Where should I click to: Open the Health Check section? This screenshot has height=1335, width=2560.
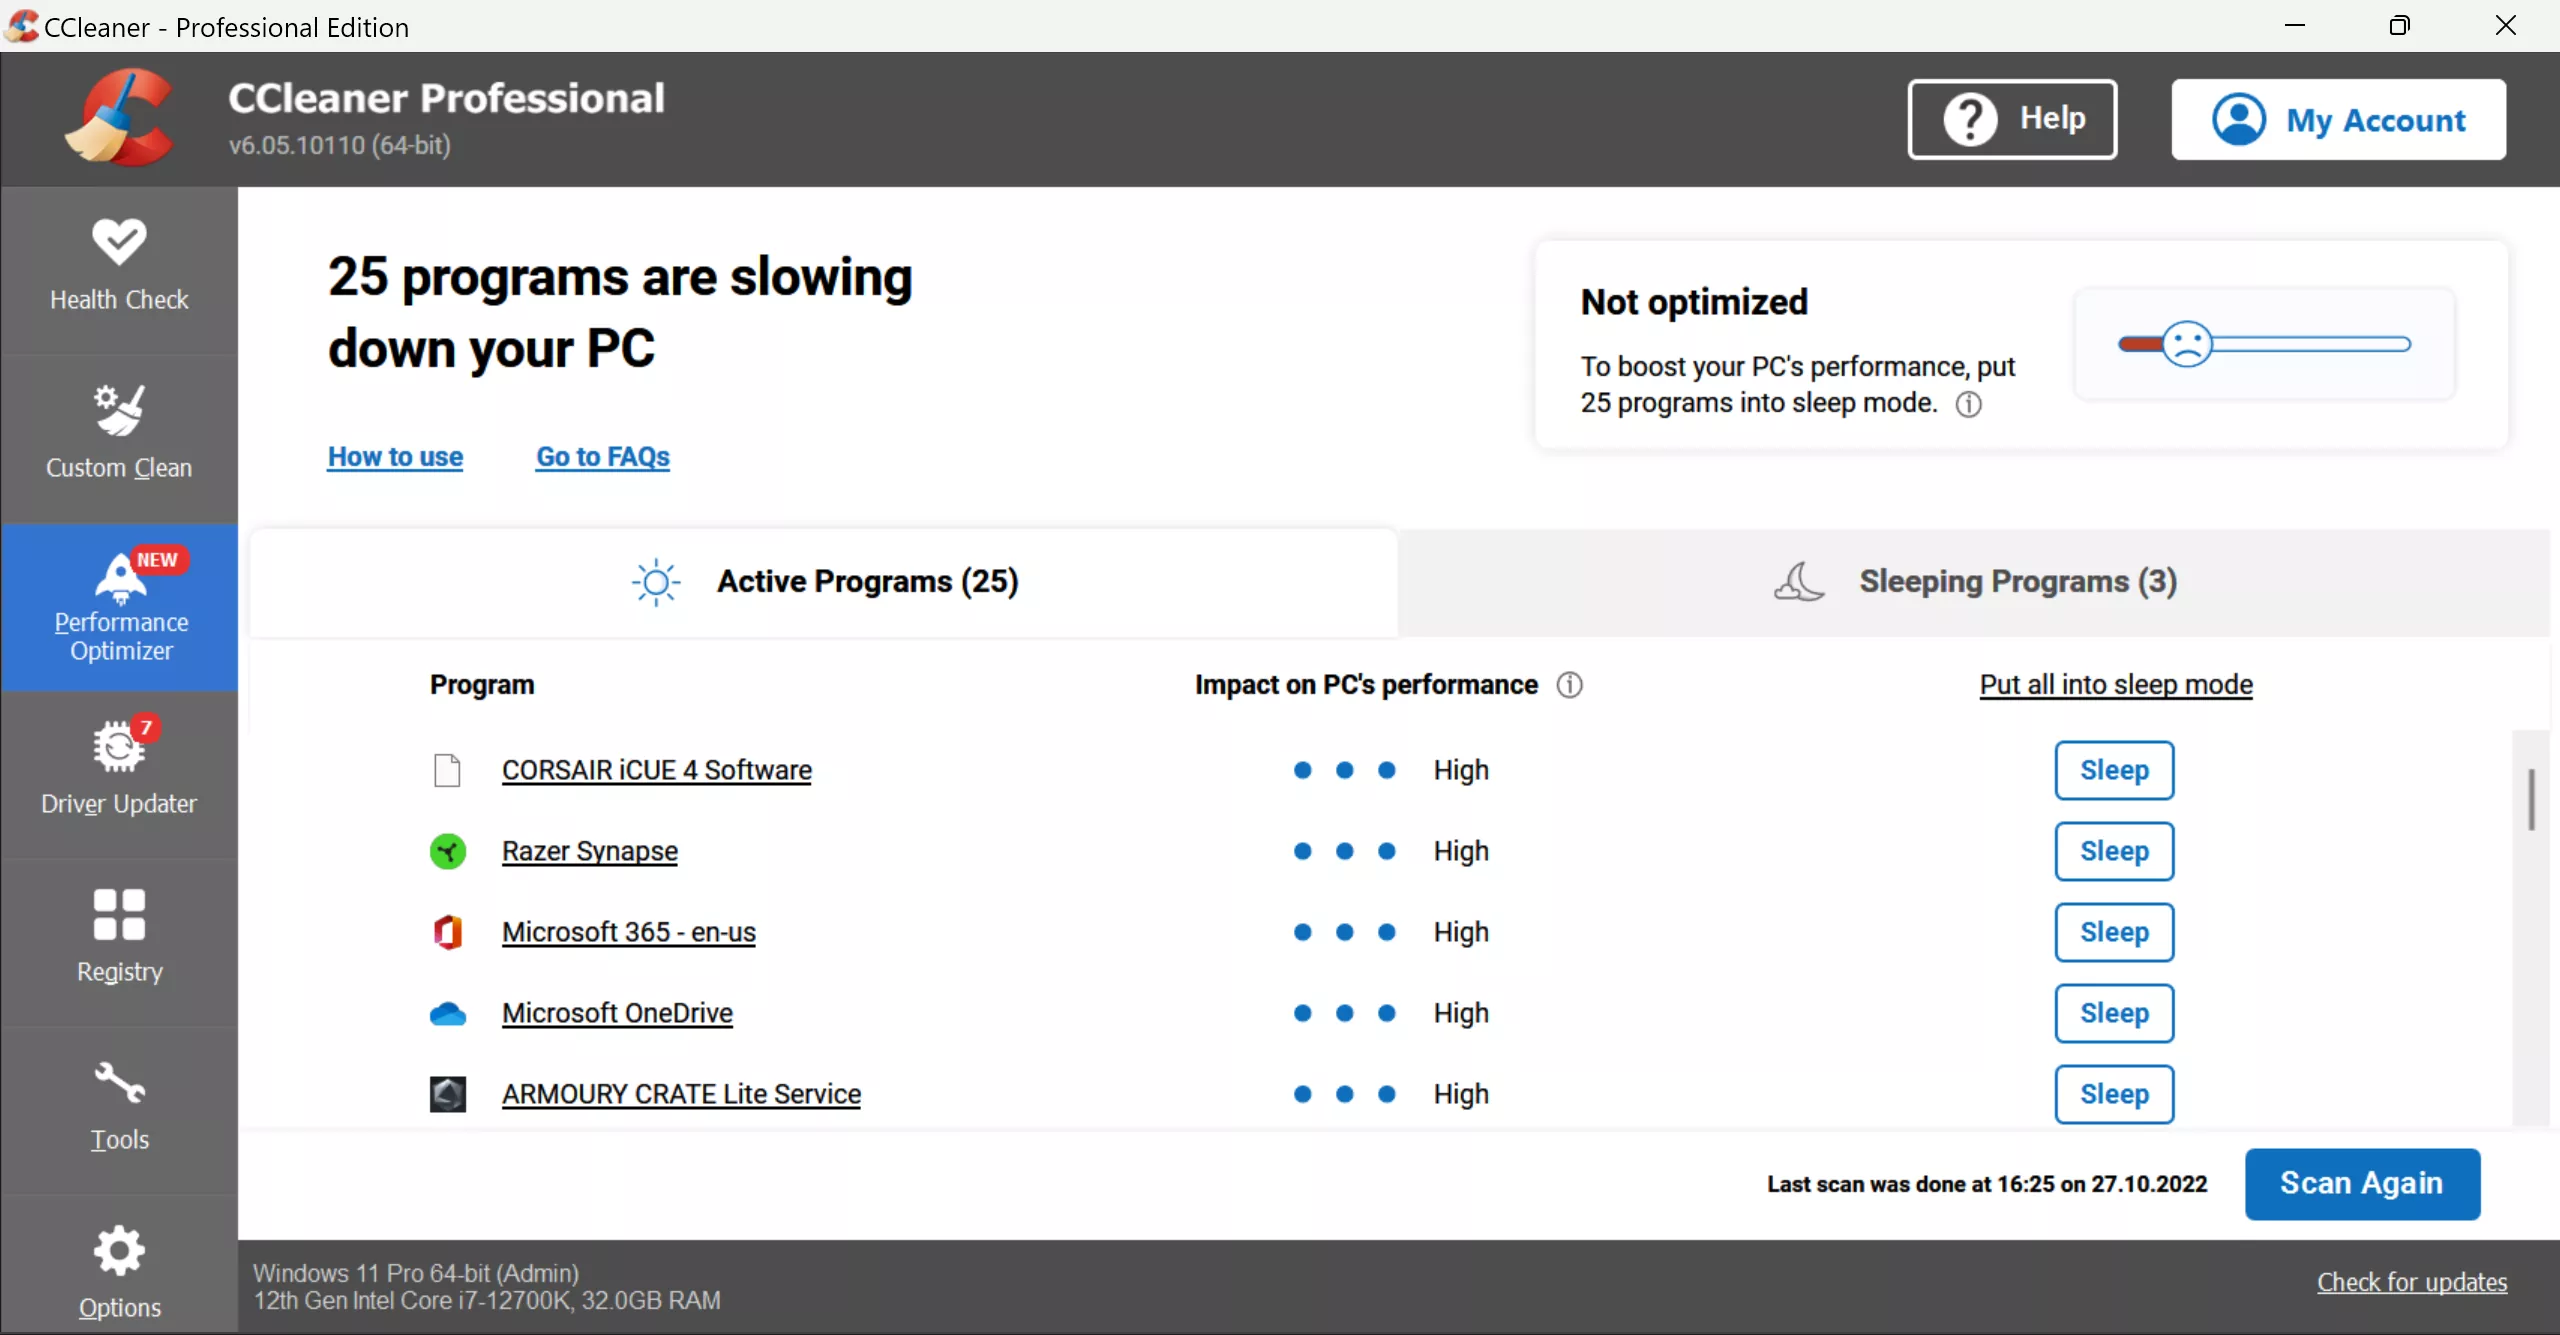pos(119,266)
